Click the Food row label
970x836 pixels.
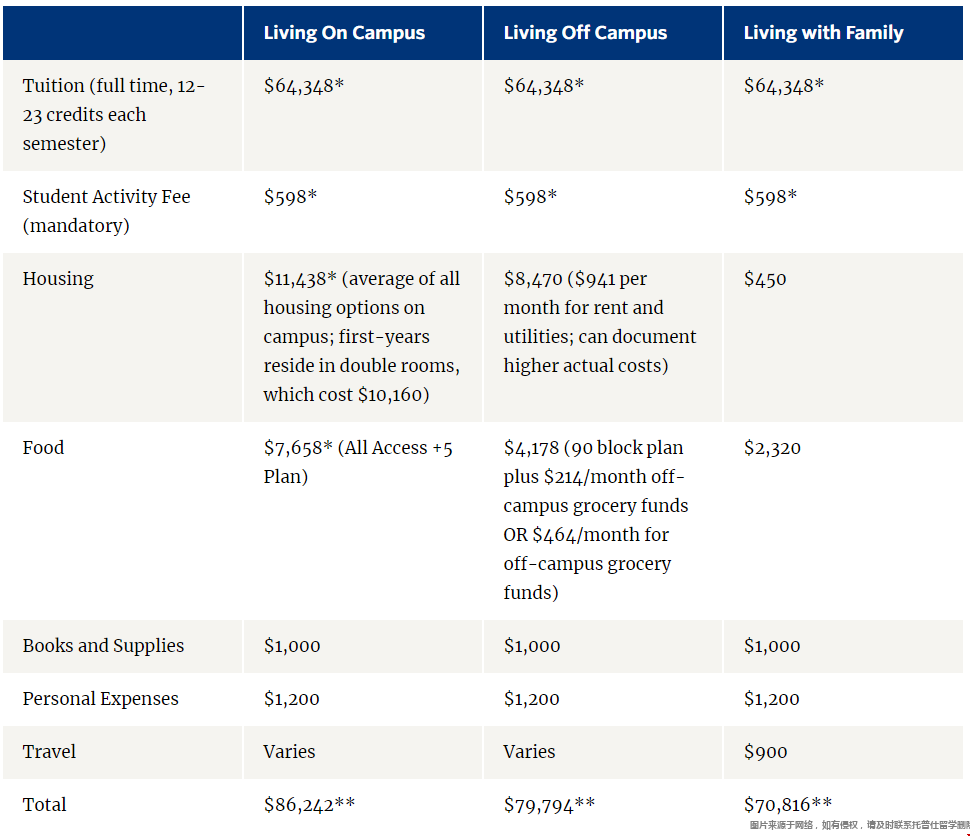pyautogui.click(x=43, y=447)
